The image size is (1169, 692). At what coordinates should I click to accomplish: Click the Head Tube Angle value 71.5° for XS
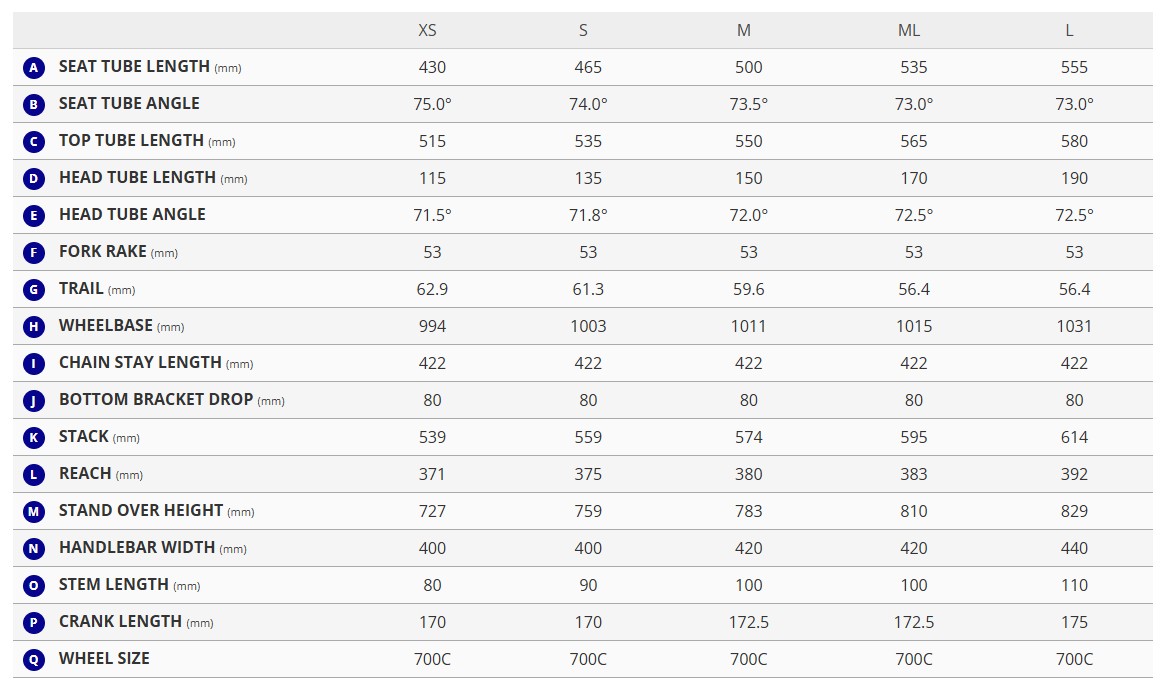pos(433,215)
